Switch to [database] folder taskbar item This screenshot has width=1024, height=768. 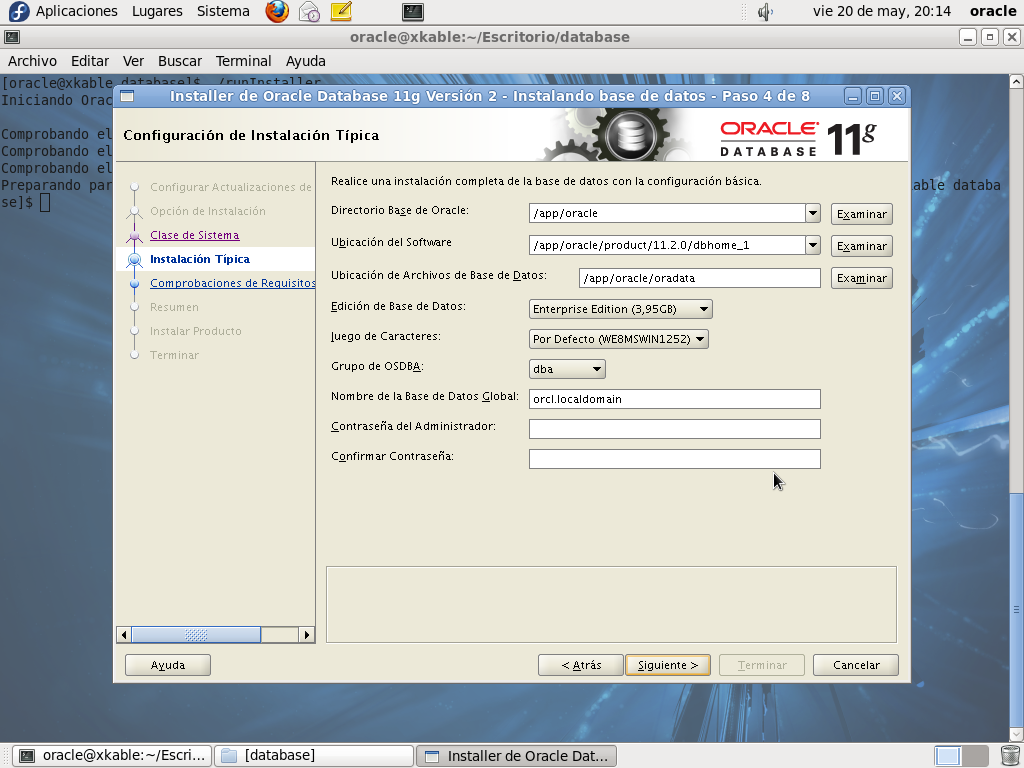pyautogui.click(x=313, y=756)
